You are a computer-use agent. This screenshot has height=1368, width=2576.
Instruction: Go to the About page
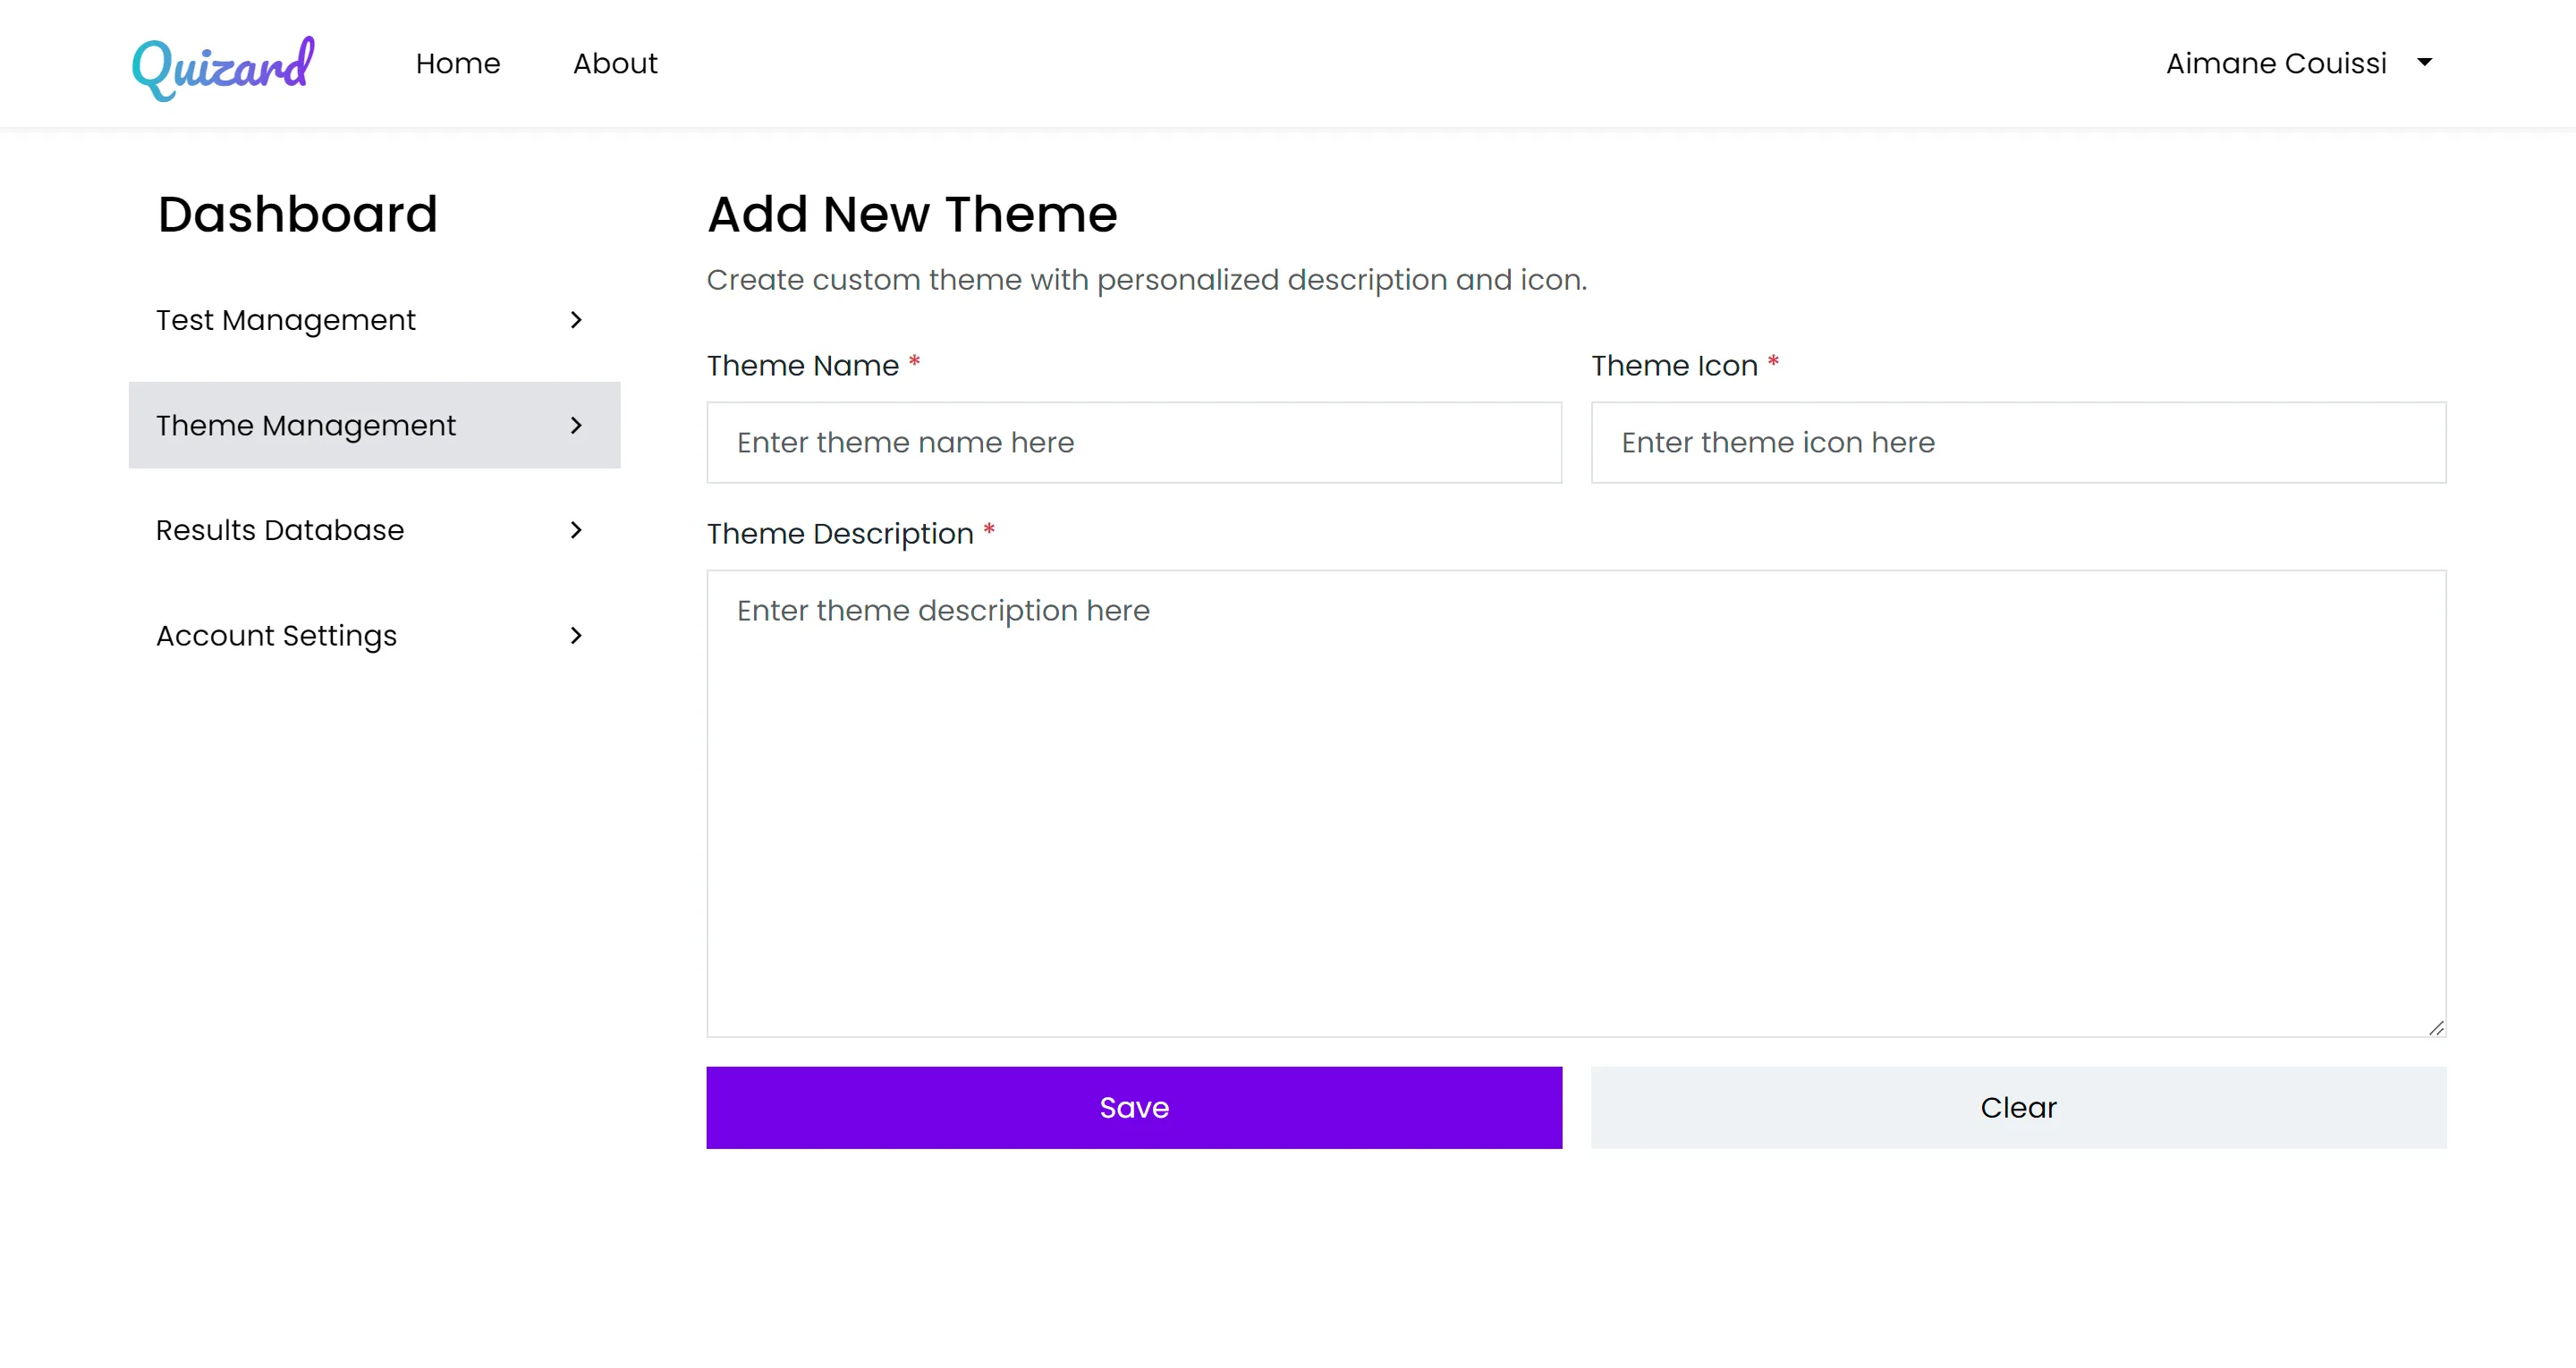pyautogui.click(x=615, y=64)
